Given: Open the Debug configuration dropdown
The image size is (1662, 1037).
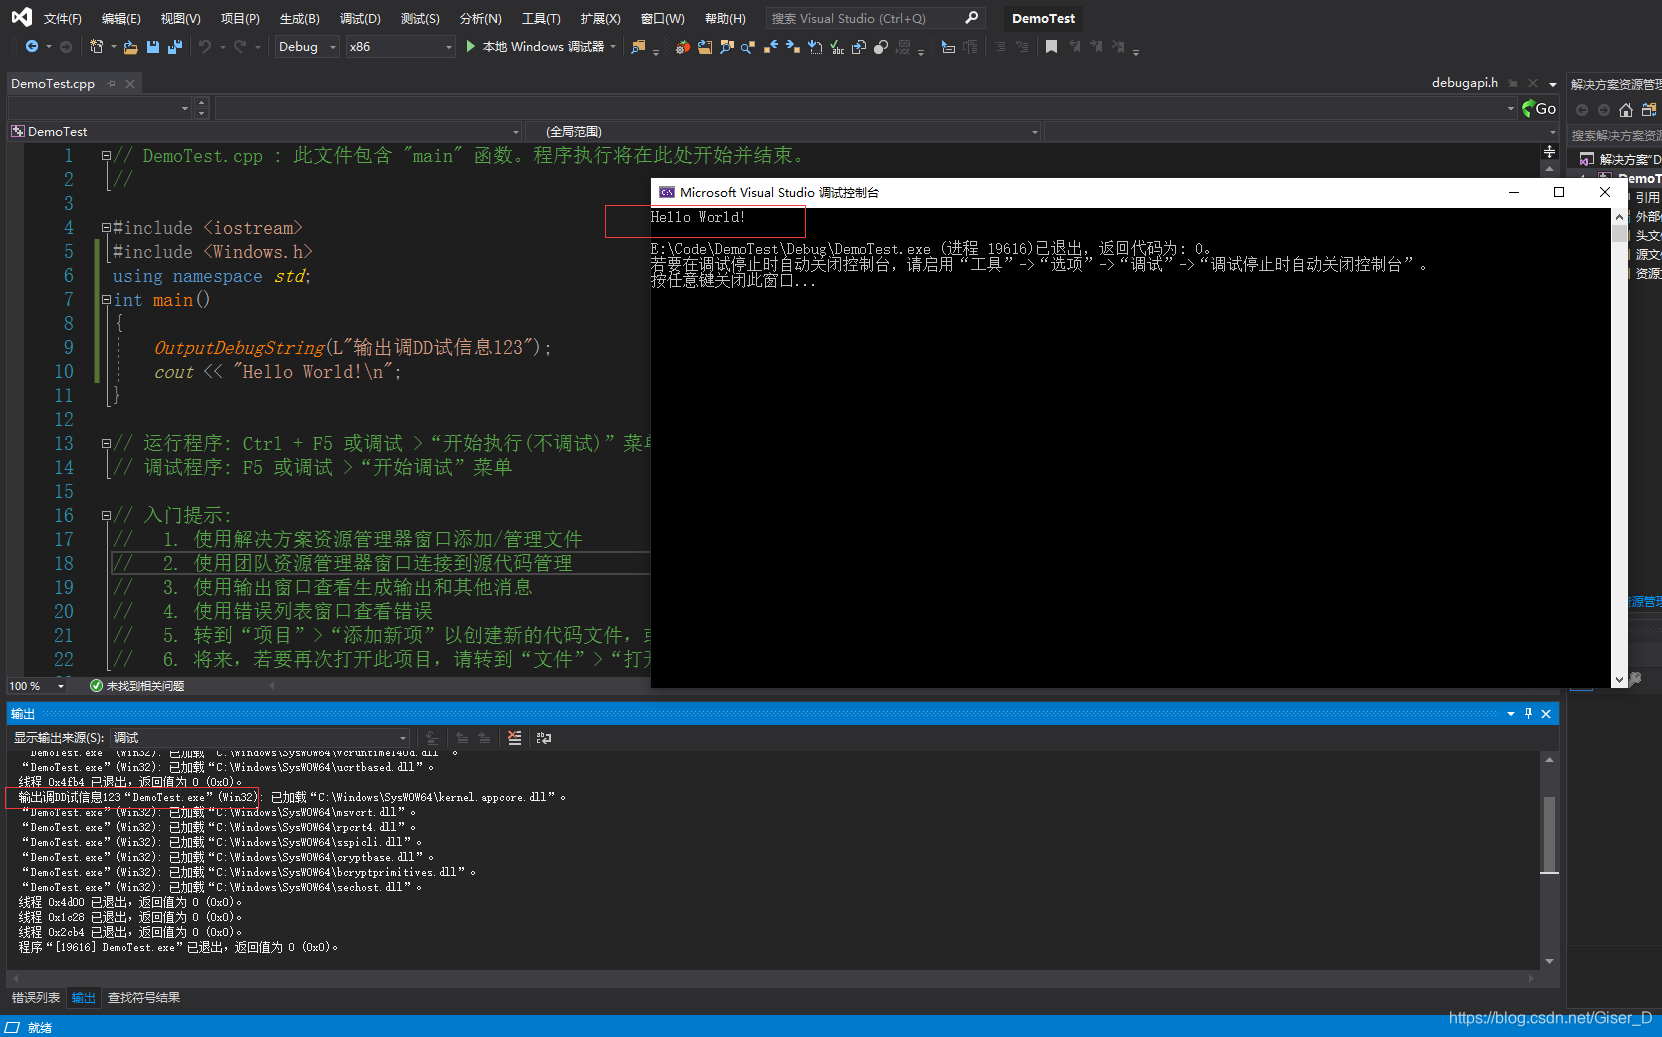Looking at the screenshot, I should tap(306, 47).
